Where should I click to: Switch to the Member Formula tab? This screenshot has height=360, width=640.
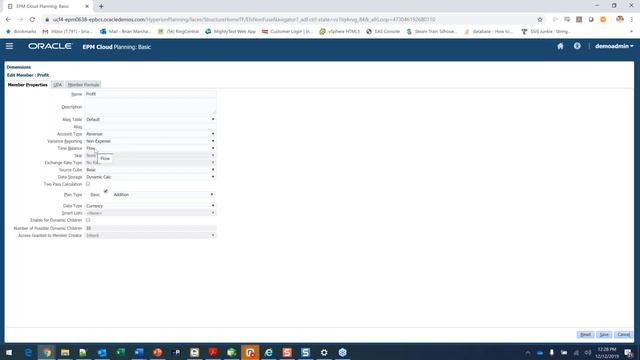point(83,85)
